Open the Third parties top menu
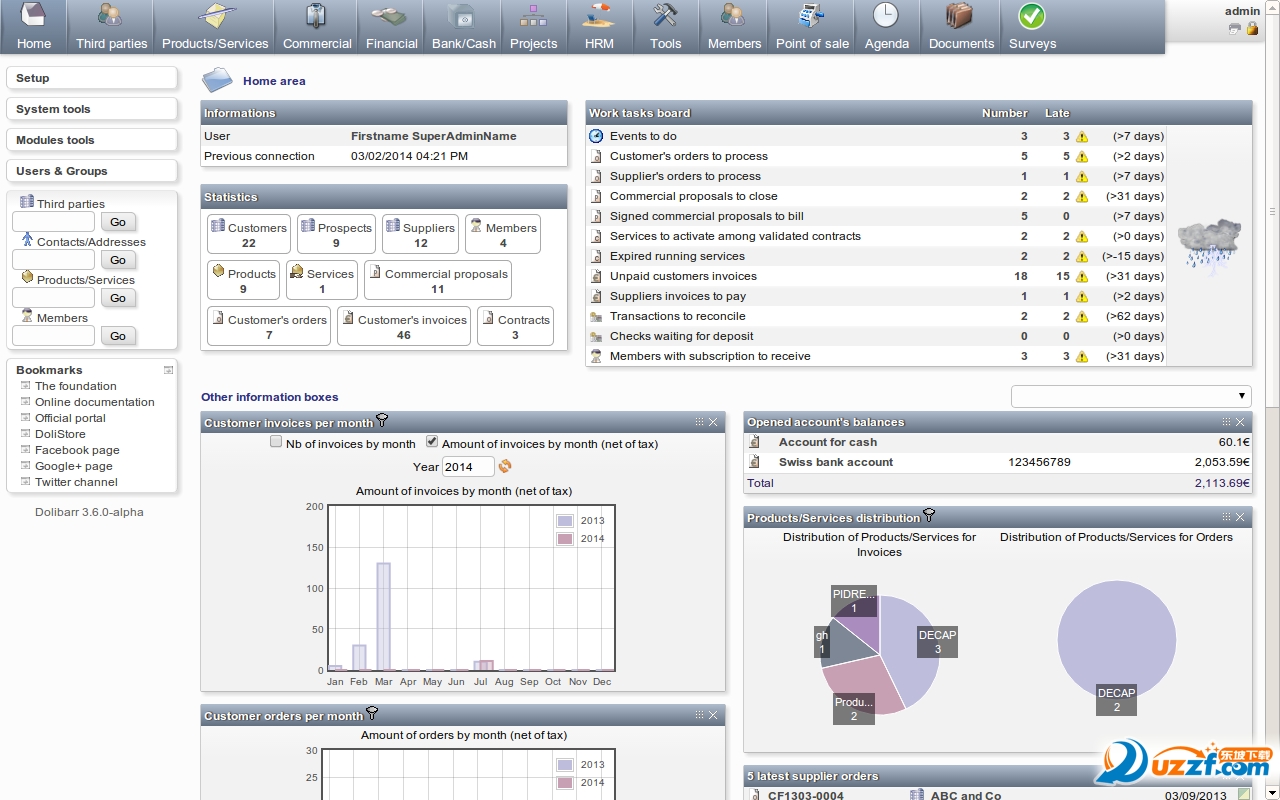The image size is (1280, 800). [111, 27]
